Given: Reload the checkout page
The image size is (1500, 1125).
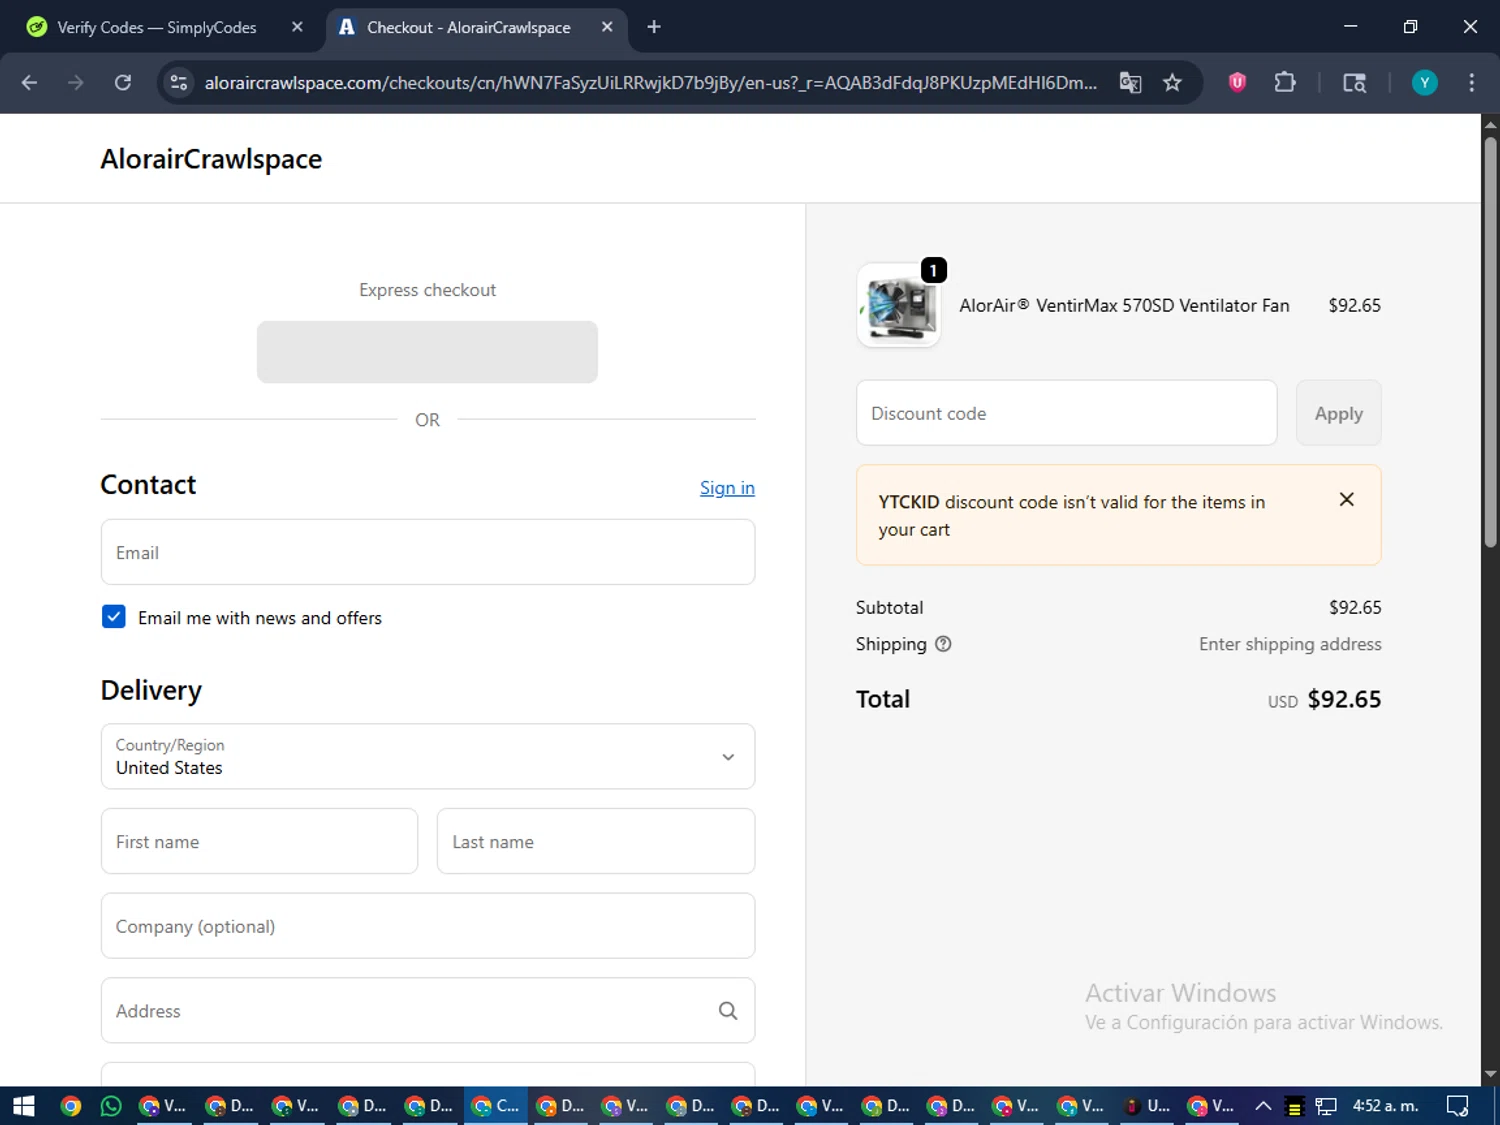Looking at the screenshot, I should click(x=123, y=83).
